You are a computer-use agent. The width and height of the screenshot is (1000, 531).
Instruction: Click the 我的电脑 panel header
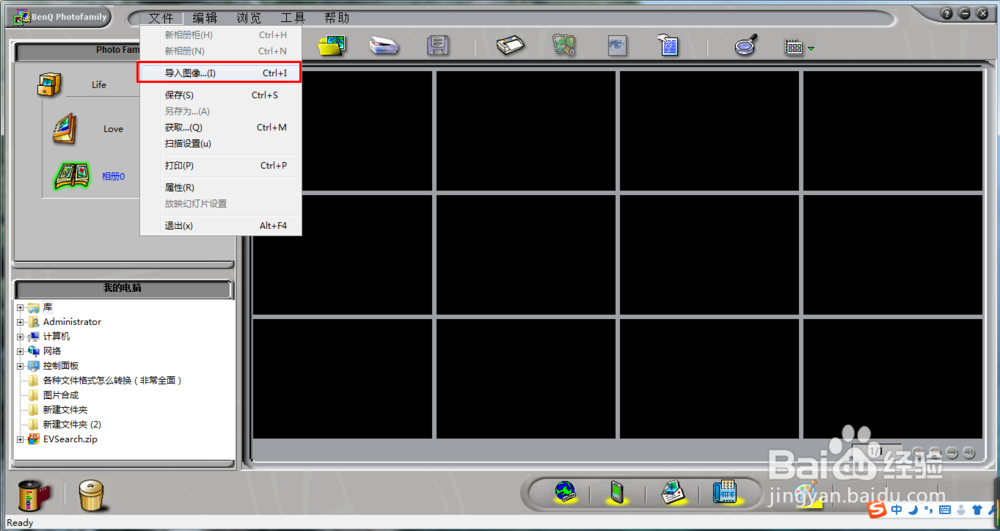pos(122,288)
